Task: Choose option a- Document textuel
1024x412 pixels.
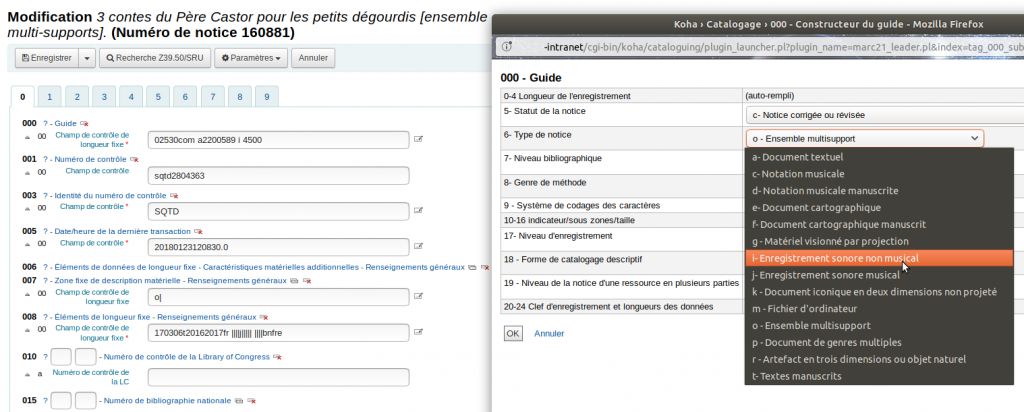Action: pos(879,157)
